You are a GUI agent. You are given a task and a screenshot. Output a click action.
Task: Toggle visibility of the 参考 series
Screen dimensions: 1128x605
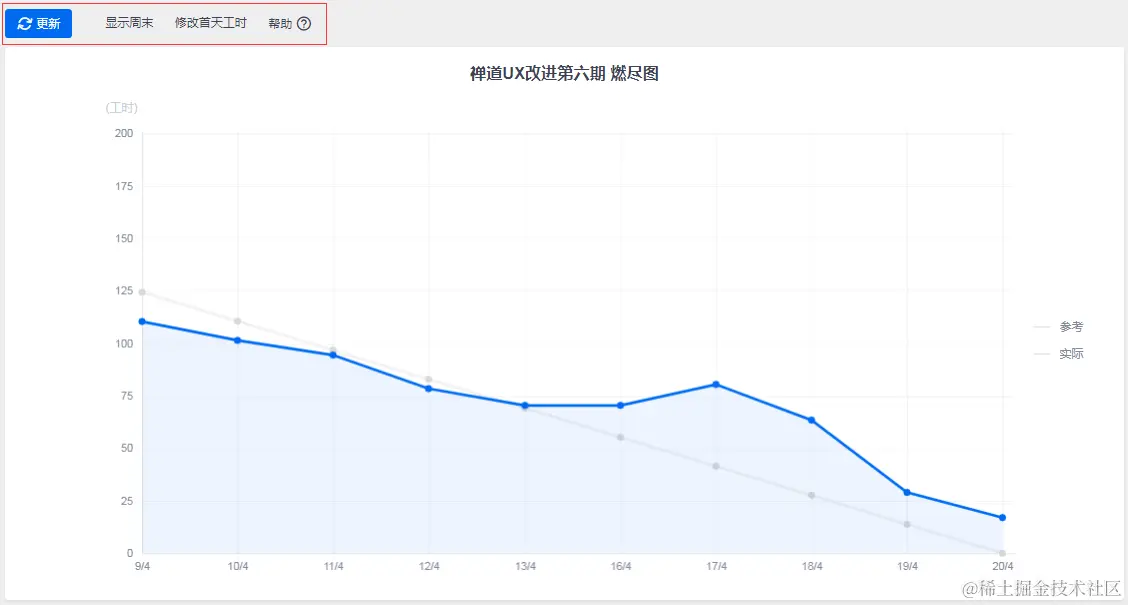pos(1064,326)
